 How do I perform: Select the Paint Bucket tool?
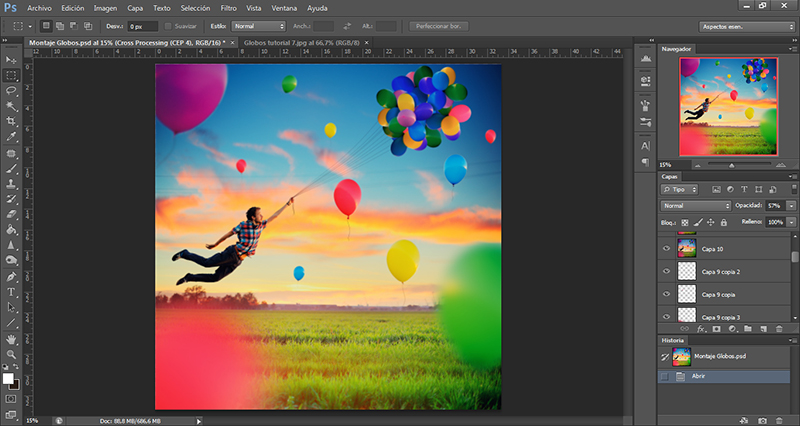(11, 230)
